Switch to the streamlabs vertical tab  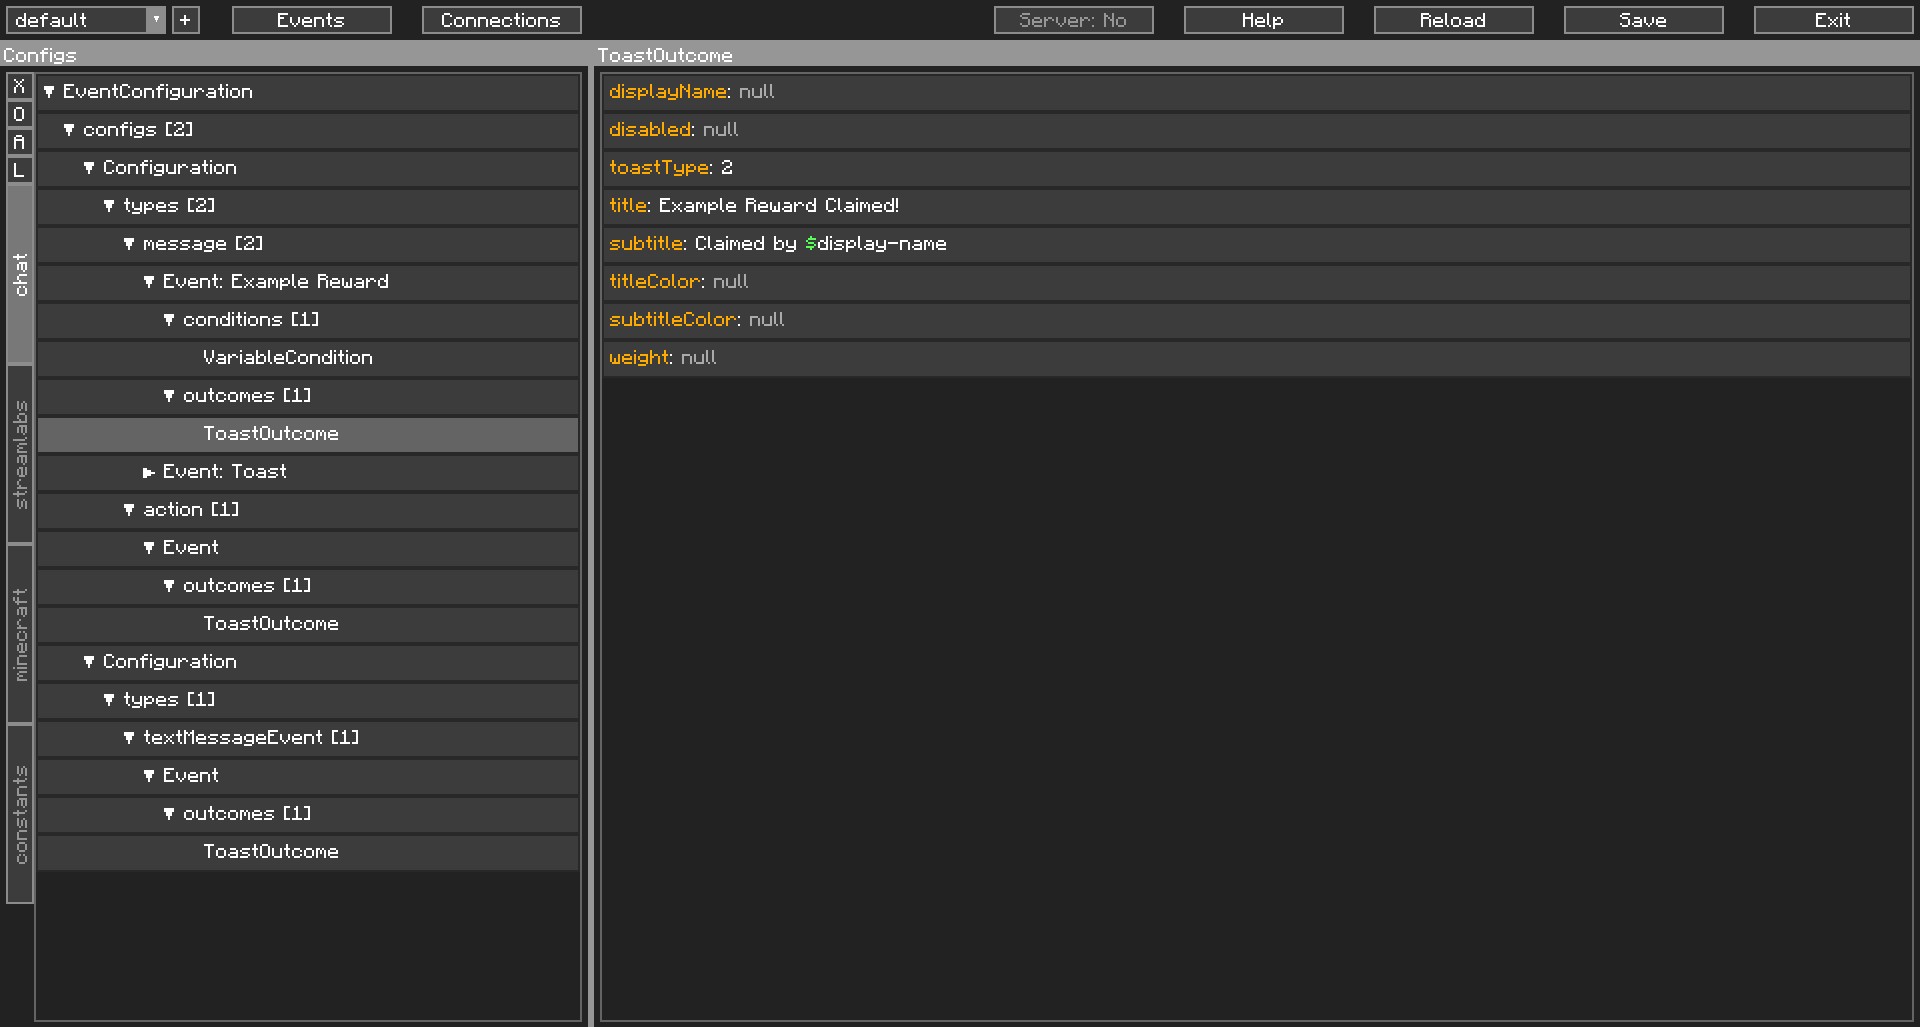click(20, 455)
